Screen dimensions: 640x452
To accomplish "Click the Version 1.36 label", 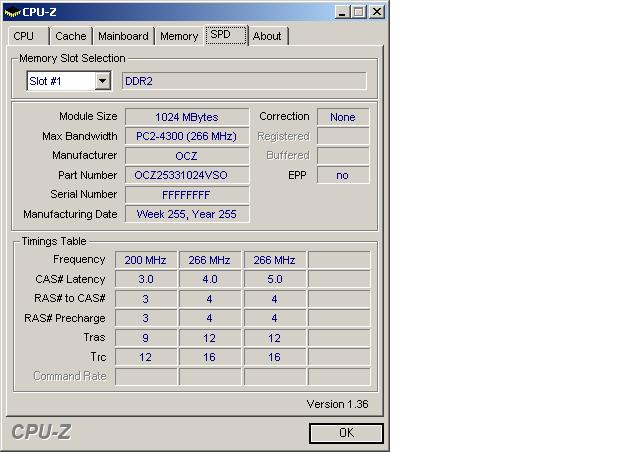I will [338, 404].
